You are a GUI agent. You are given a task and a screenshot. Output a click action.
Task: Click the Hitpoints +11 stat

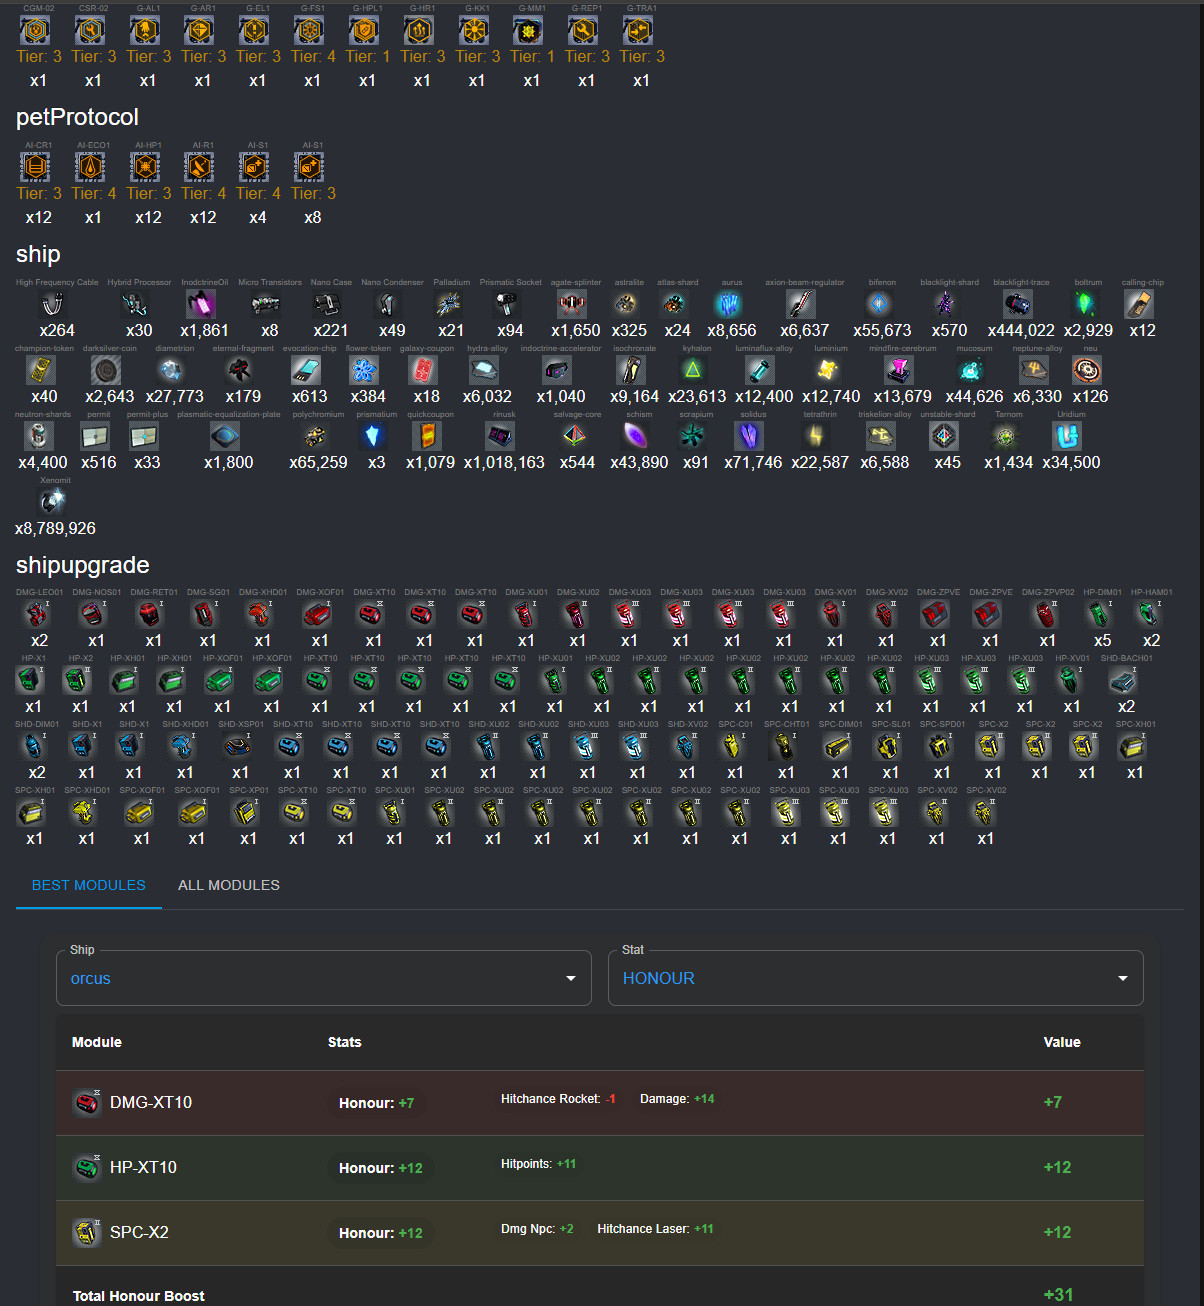coord(538,1164)
